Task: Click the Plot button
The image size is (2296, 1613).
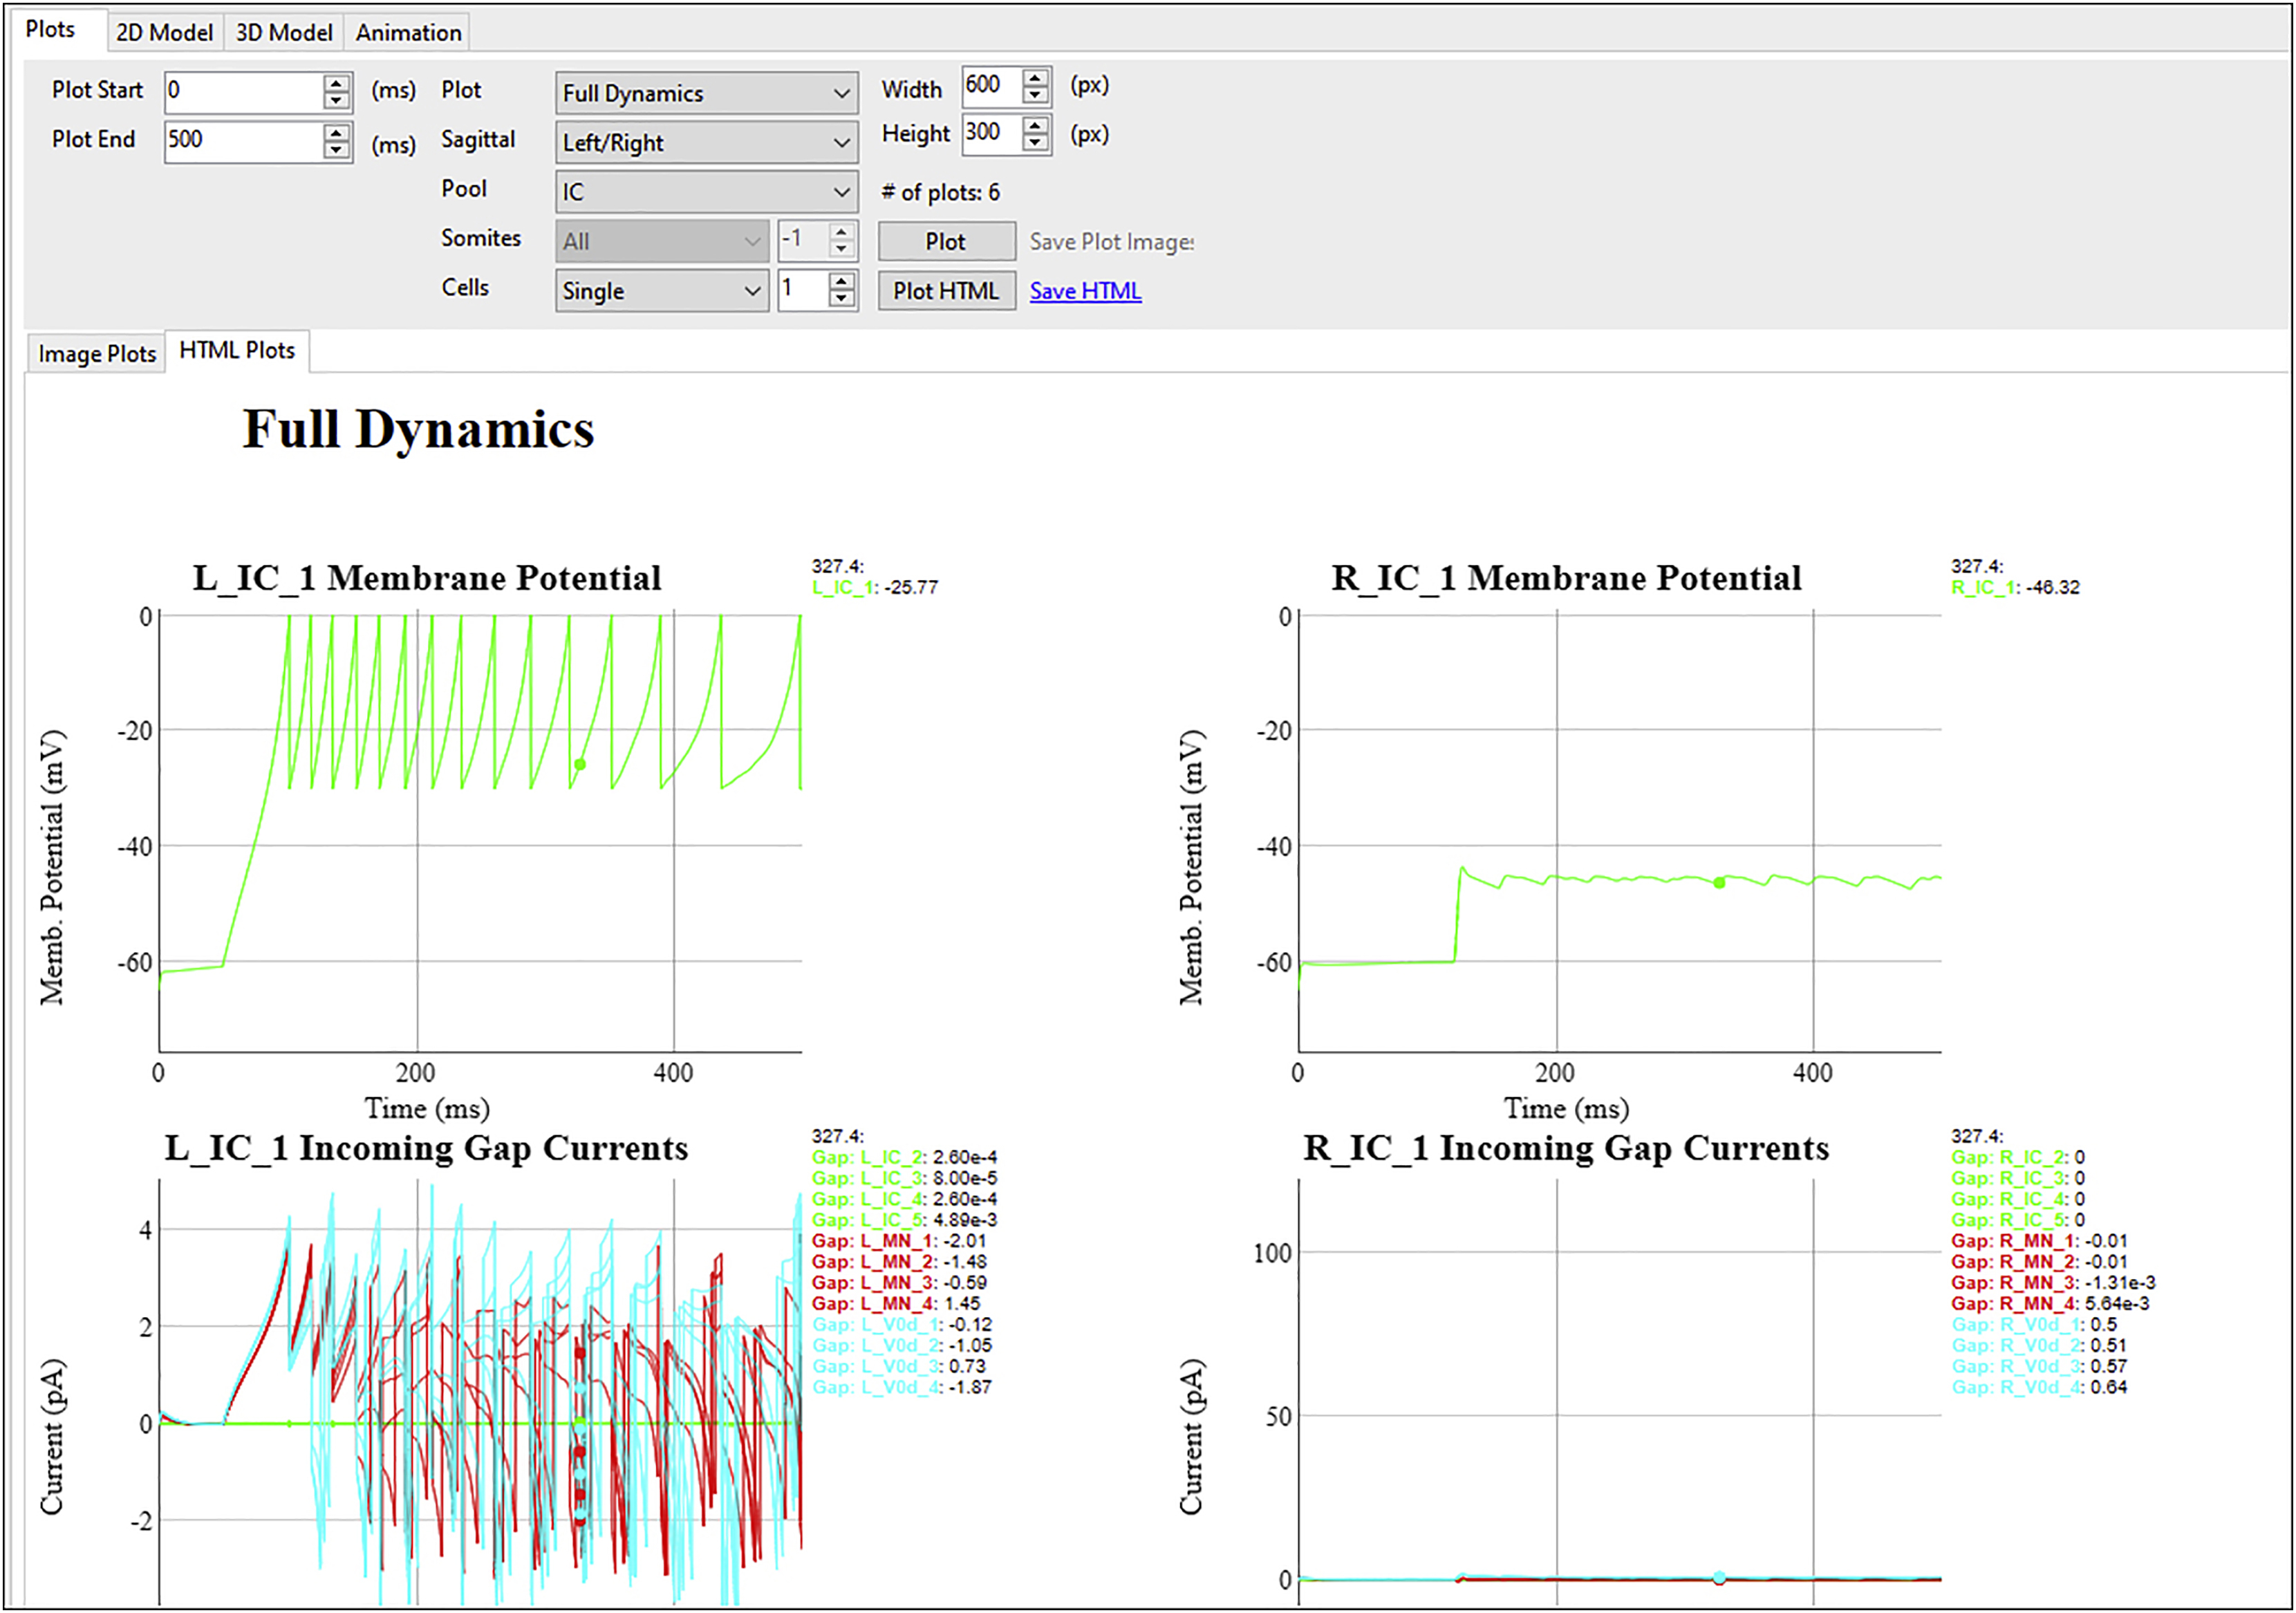Action: pos(945,242)
